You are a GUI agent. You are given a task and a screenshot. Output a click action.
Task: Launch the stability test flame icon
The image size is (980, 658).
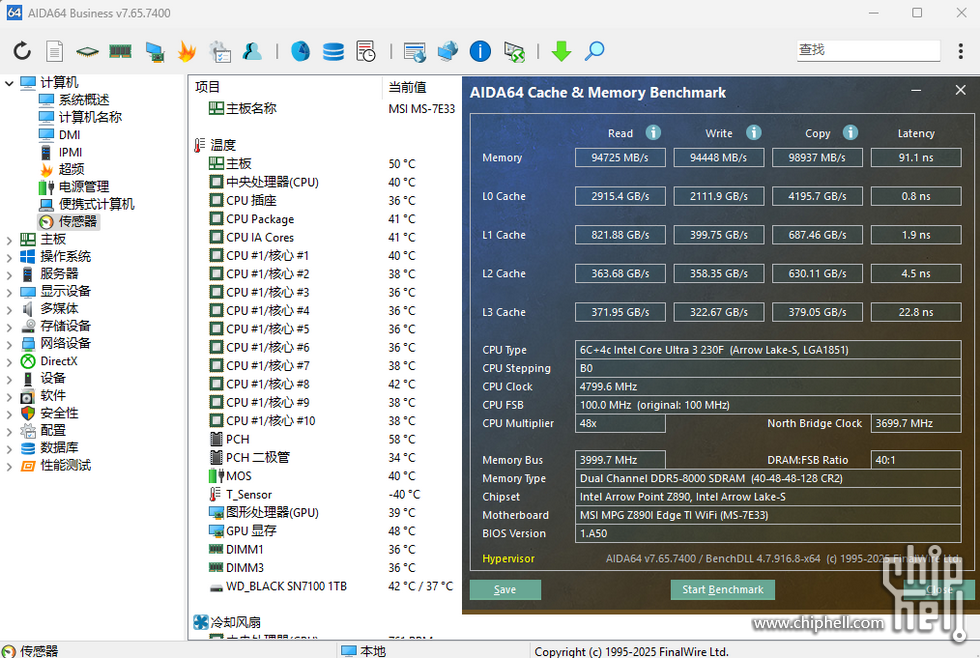click(186, 51)
